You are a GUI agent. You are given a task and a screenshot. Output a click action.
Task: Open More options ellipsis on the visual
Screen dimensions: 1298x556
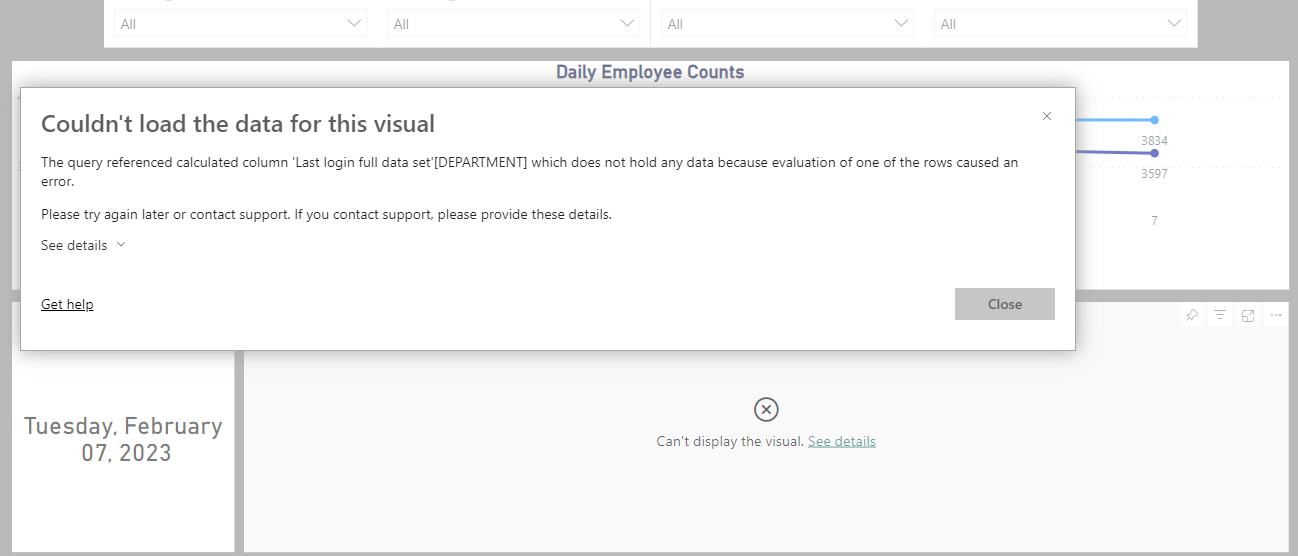click(x=1276, y=315)
